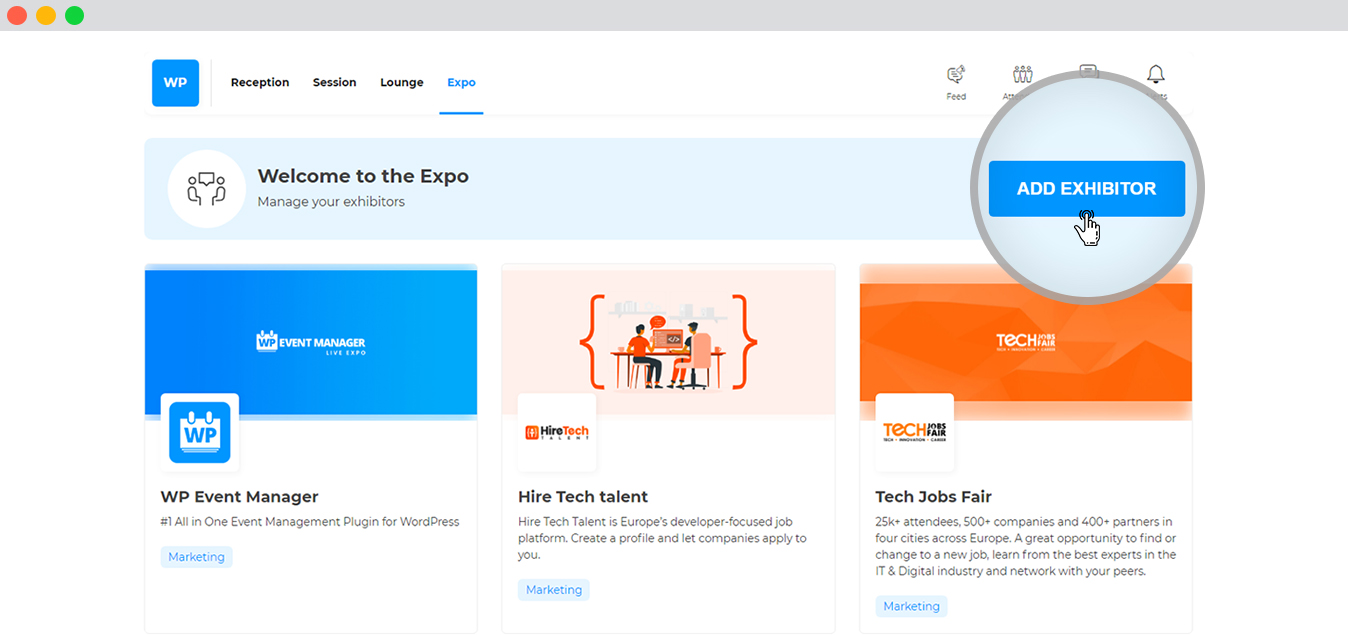Click the Expo chat icon beside the welcome heading
This screenshot has width=1348, height=635.
tap(207, 189)
